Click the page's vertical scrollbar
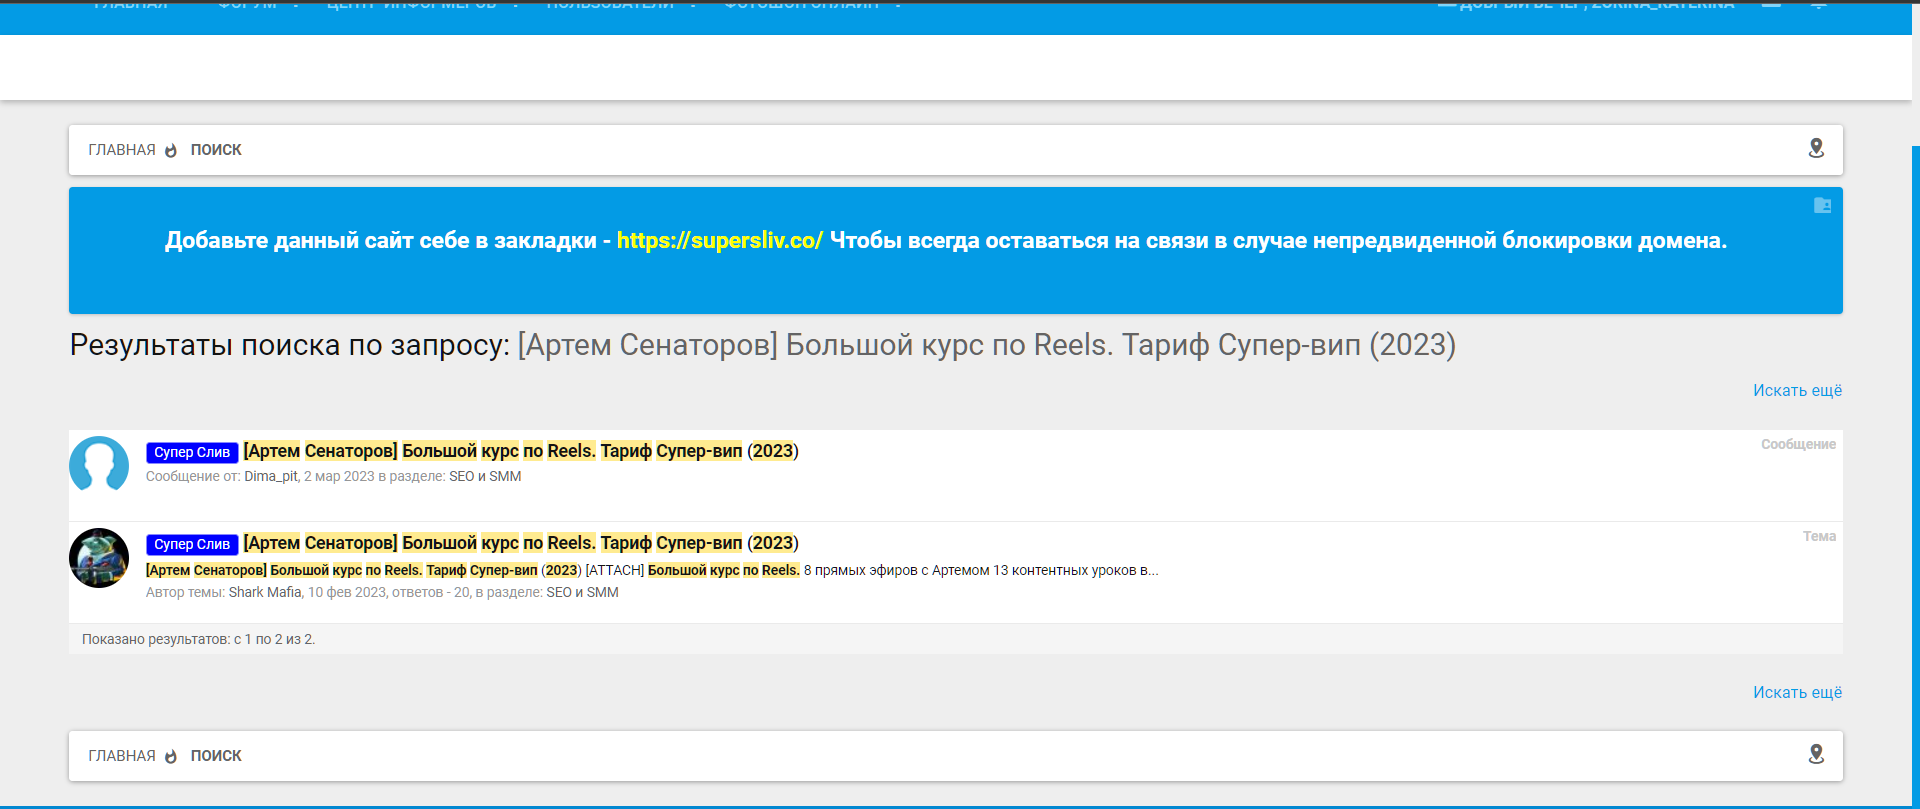Viewport: 1920px width, 809px height. pyautogui.click(x=1916, y=475)
